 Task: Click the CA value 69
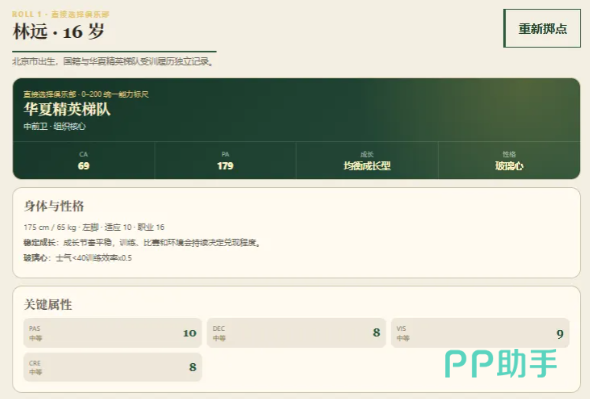[x=84, y=166]
